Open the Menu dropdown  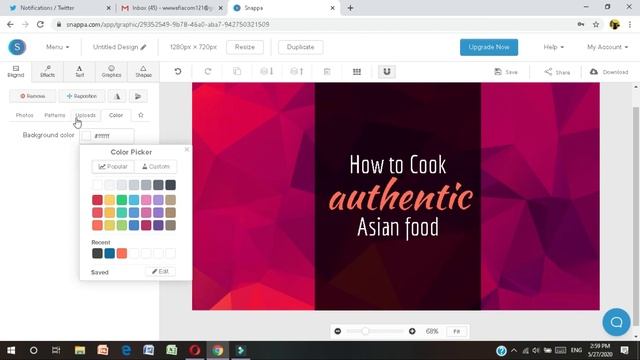[57, 47]
